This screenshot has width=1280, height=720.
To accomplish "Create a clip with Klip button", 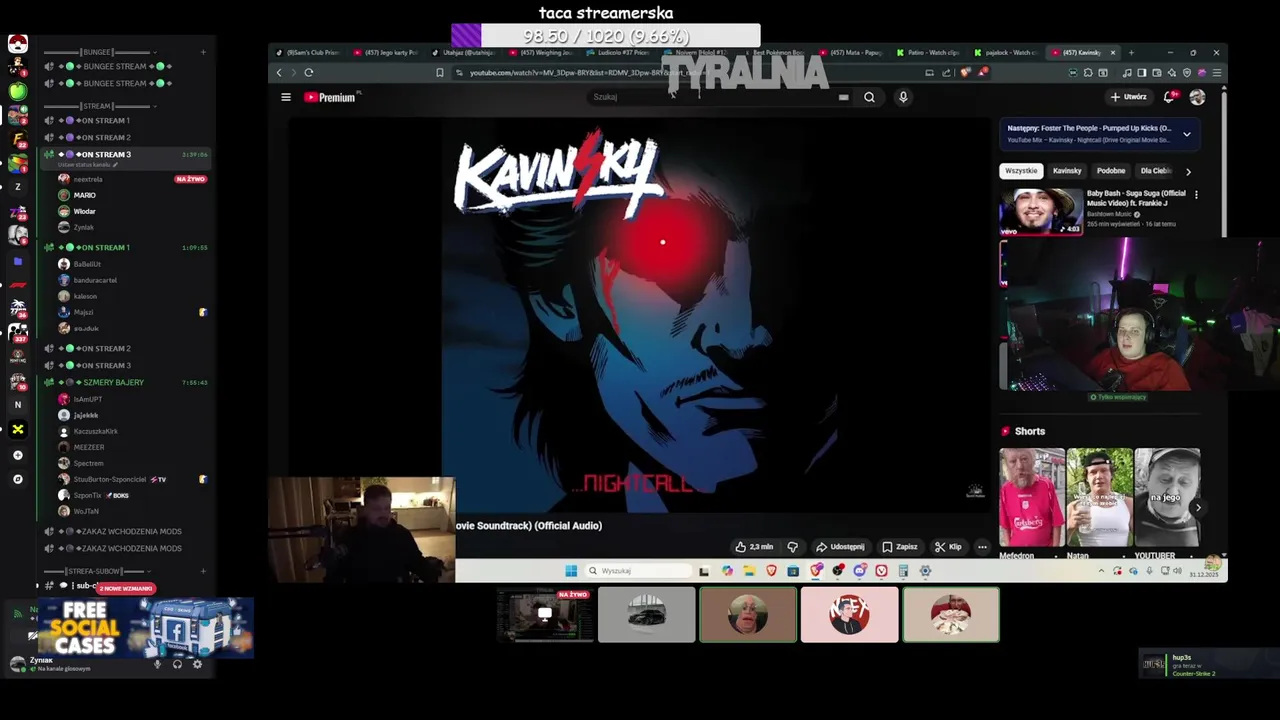I will click(x=948, y=547).
